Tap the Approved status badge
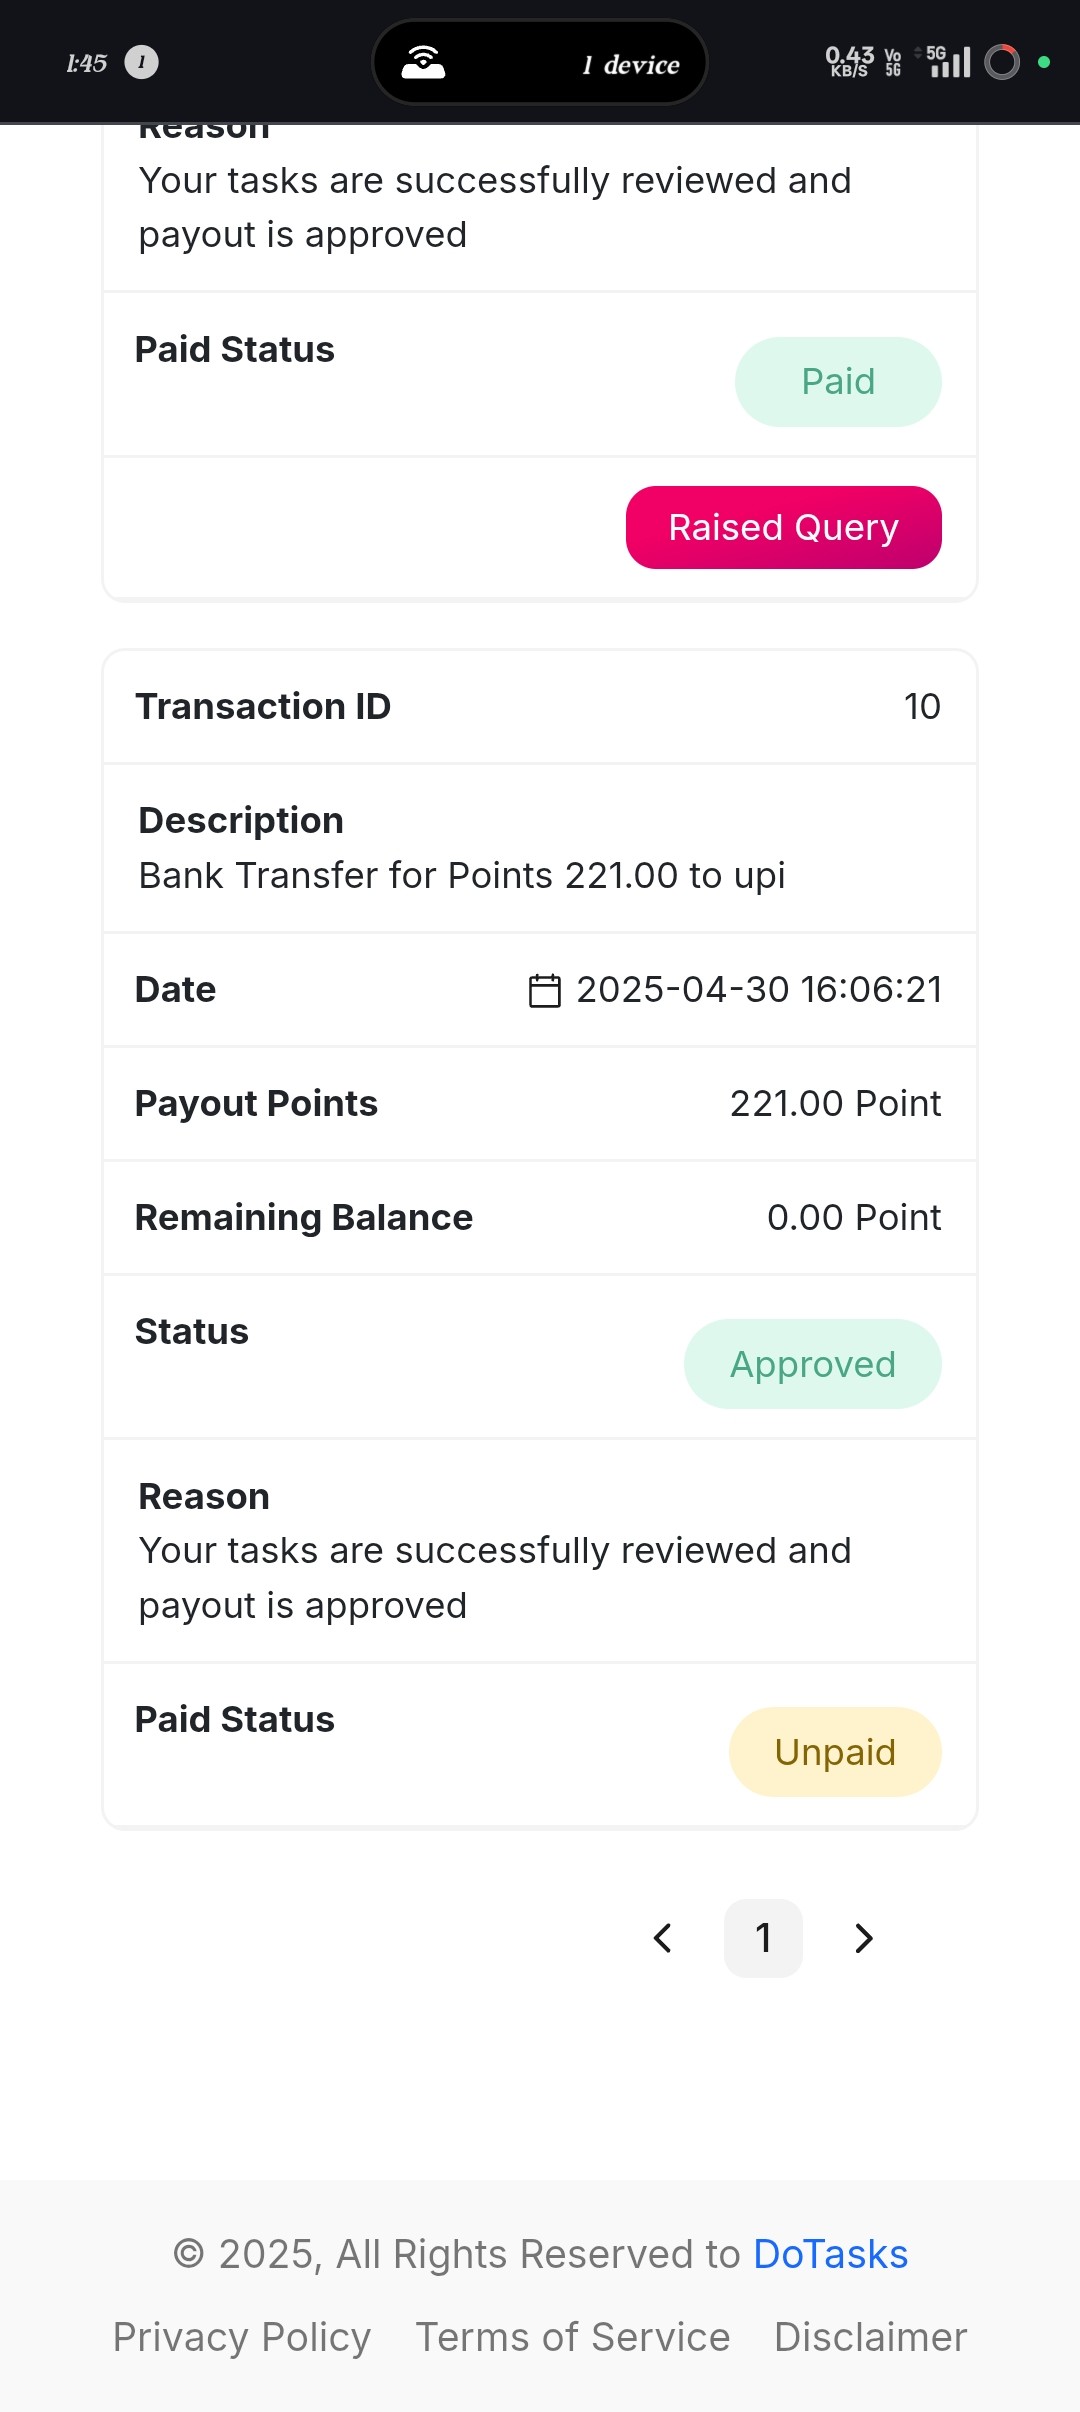The height and width of the screenshot is (2412, 1080). click(813, 1364)
